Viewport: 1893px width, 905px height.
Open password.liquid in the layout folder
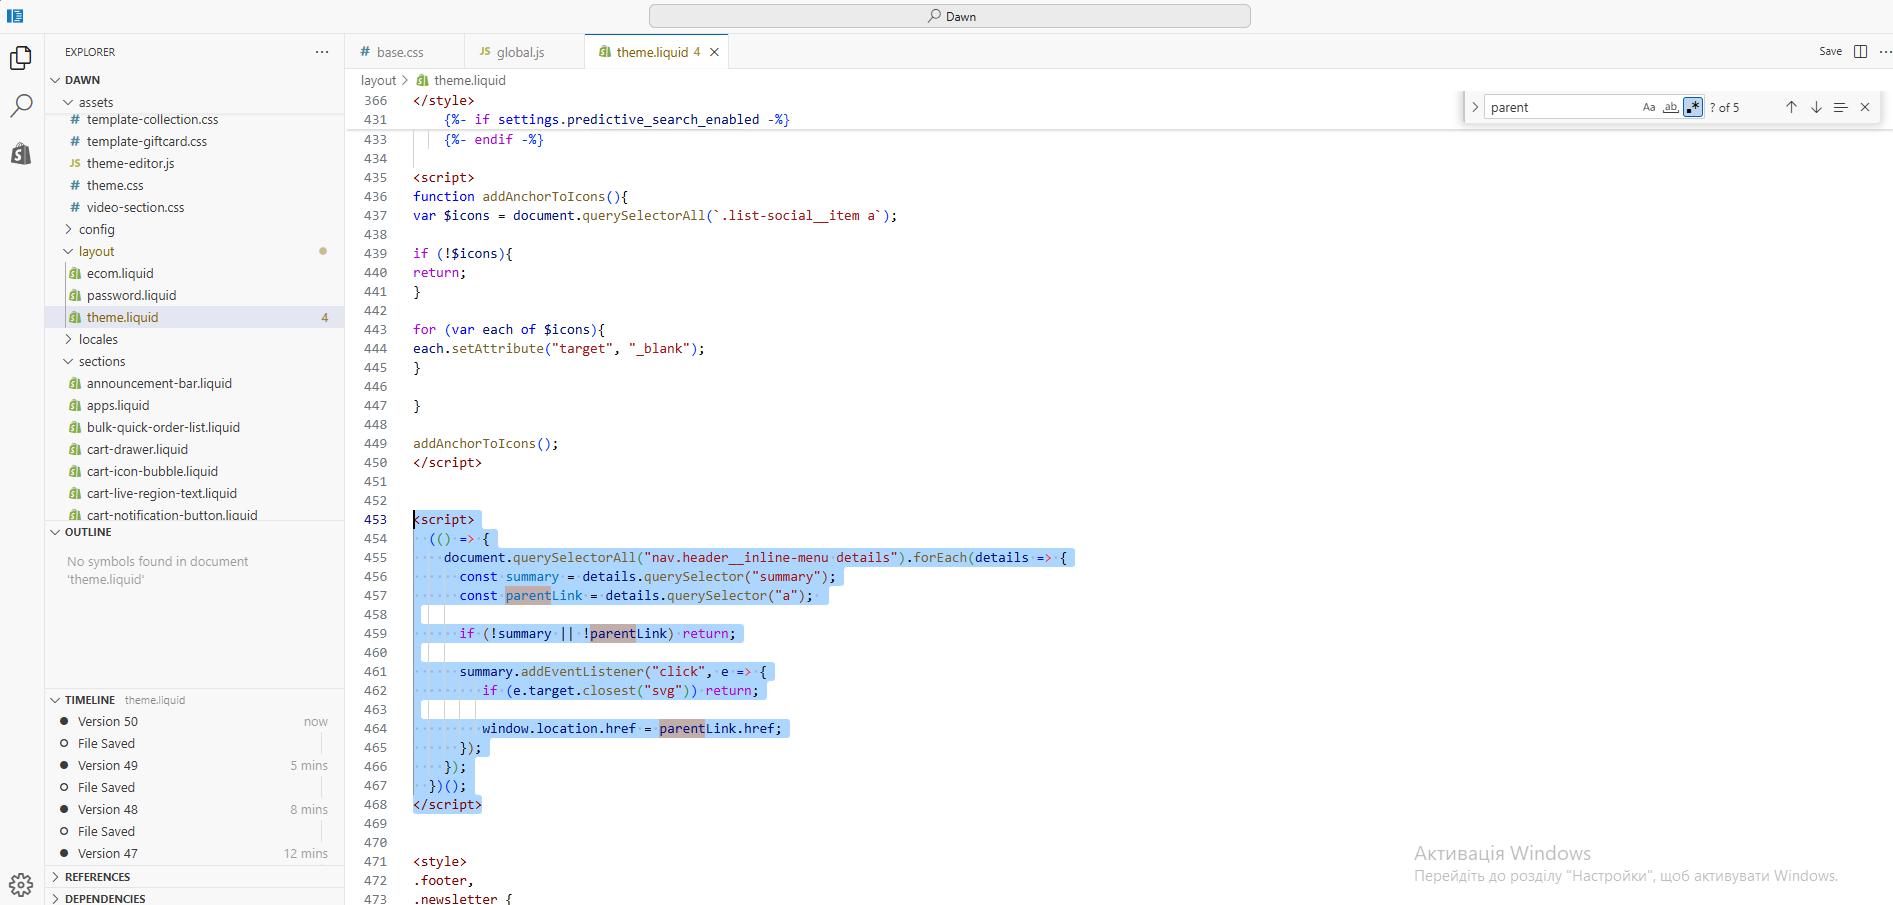[x=131, y=296]
